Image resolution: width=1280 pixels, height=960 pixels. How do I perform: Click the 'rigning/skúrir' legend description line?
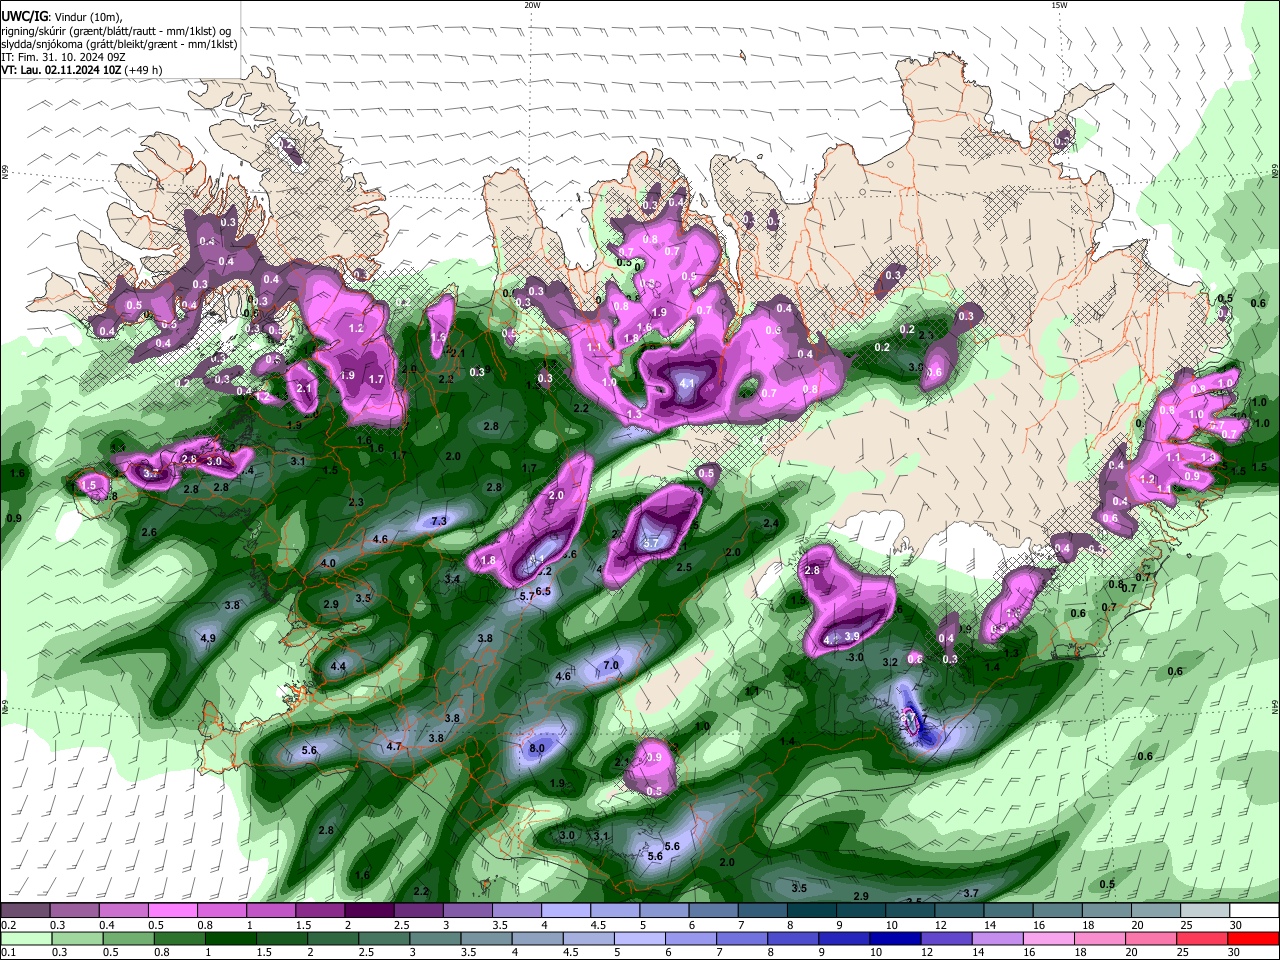coord(115,31)
